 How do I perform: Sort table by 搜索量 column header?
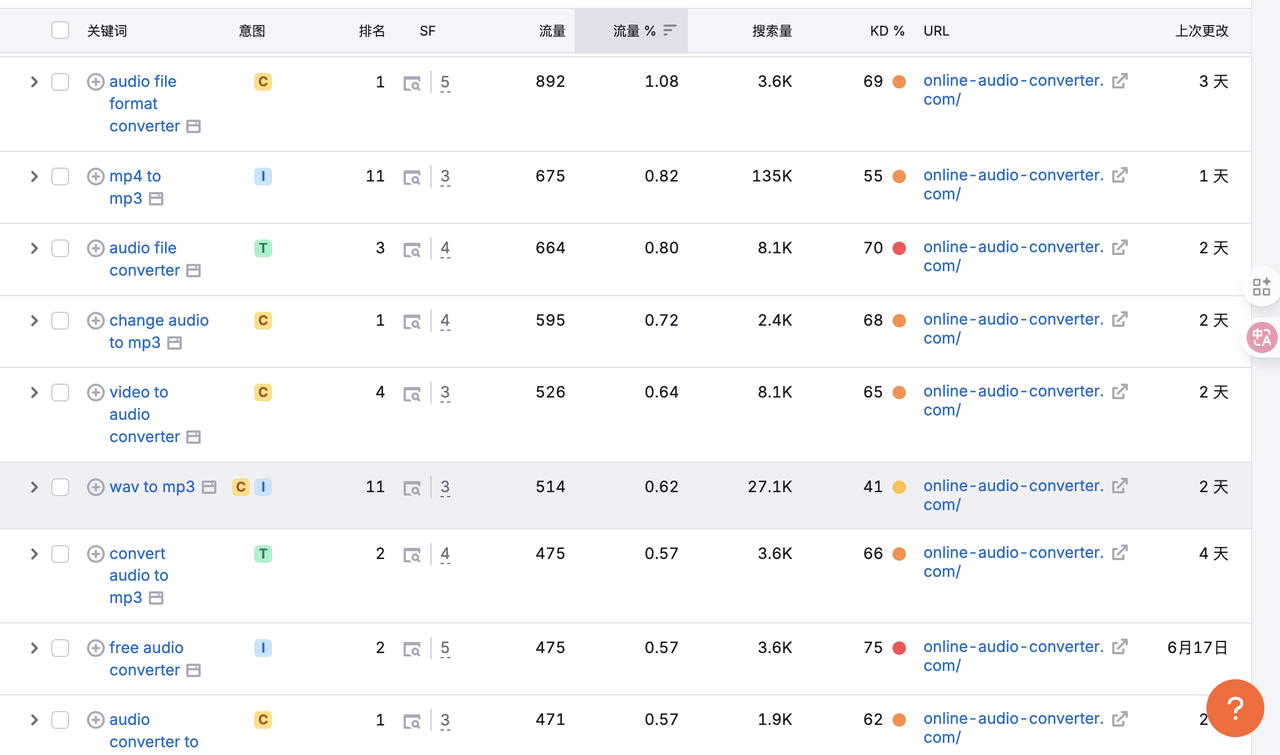[x=771, y=31]
